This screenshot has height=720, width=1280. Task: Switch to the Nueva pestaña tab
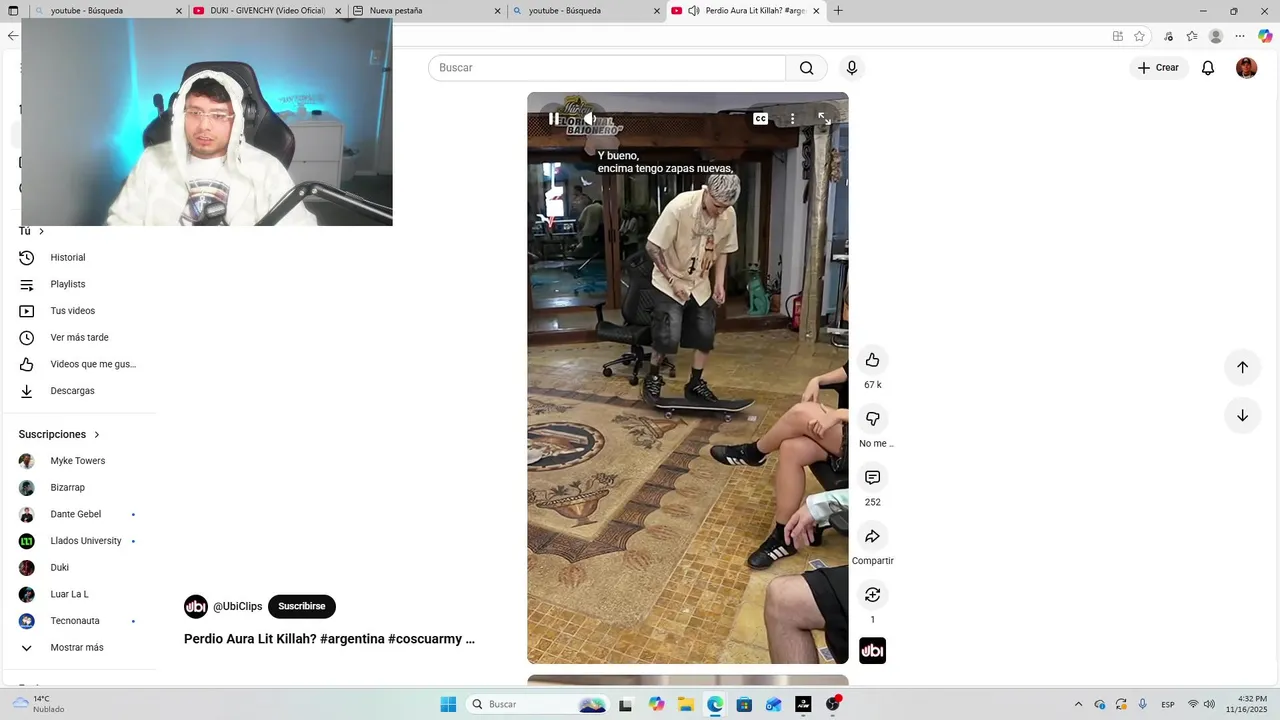427,11
